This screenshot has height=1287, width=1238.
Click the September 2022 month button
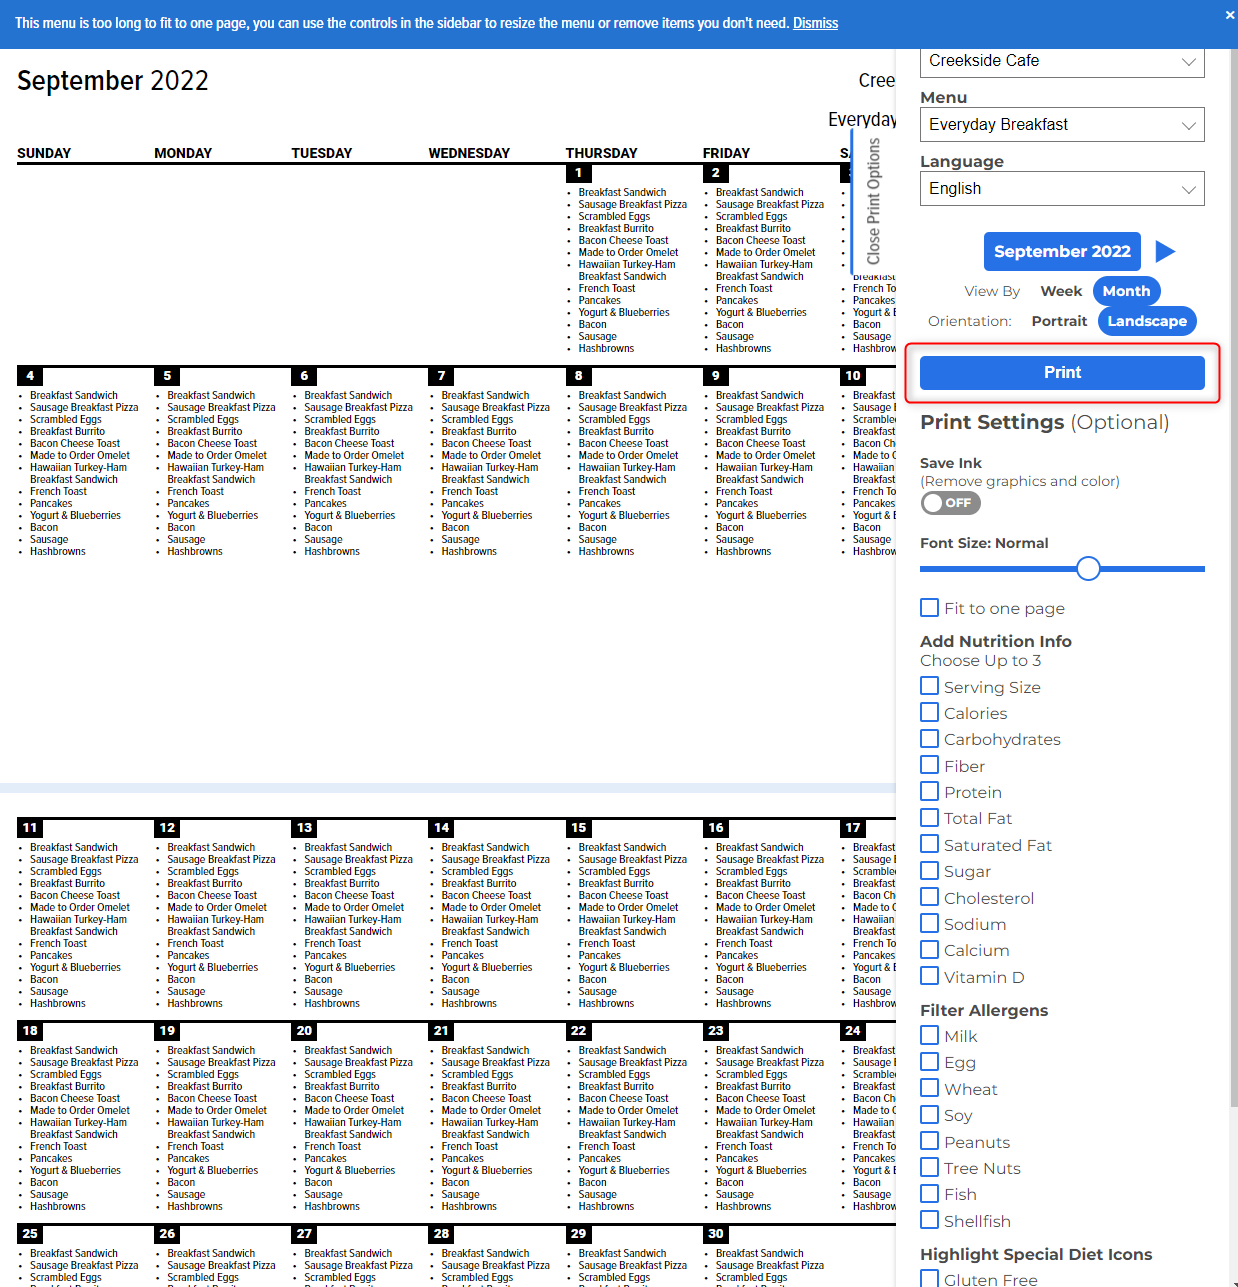tap(1061, 251)
